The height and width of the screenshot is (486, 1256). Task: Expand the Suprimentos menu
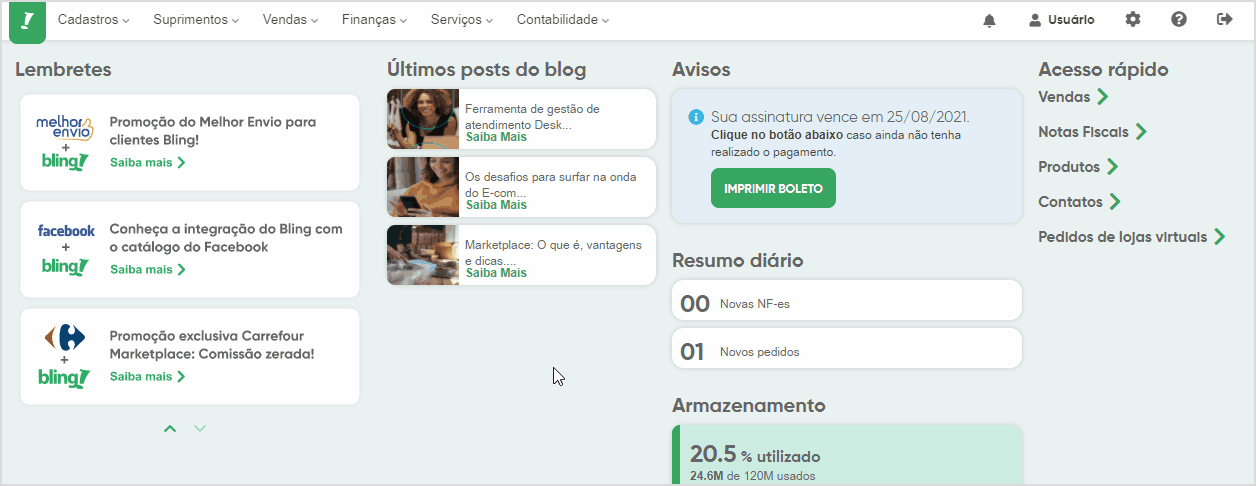pos(196,20)
